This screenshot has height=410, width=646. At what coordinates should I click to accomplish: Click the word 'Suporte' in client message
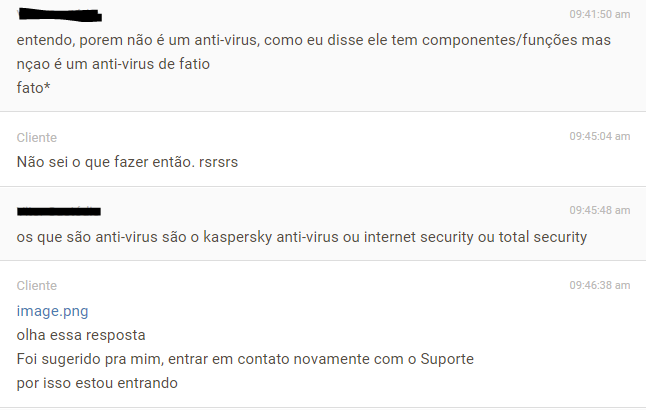[x=447, y=359]
